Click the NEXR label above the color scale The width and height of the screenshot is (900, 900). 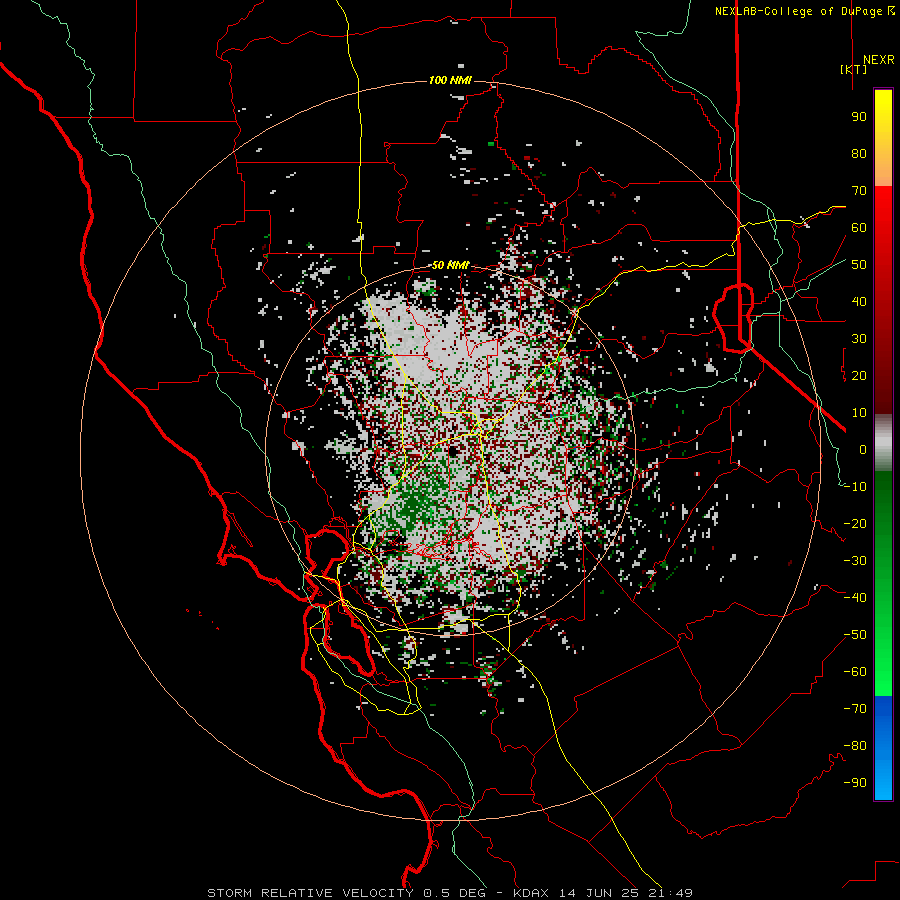click(878, 60)
